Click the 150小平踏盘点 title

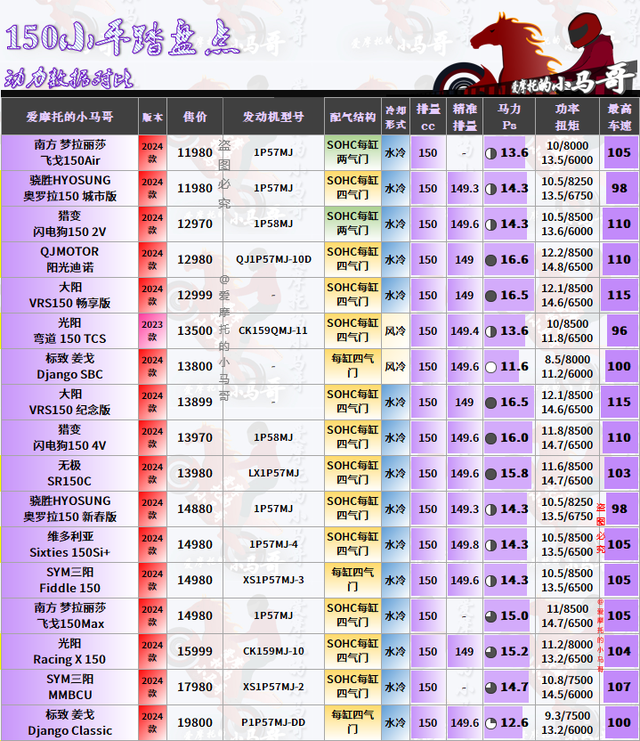click(x=124, y=38)
